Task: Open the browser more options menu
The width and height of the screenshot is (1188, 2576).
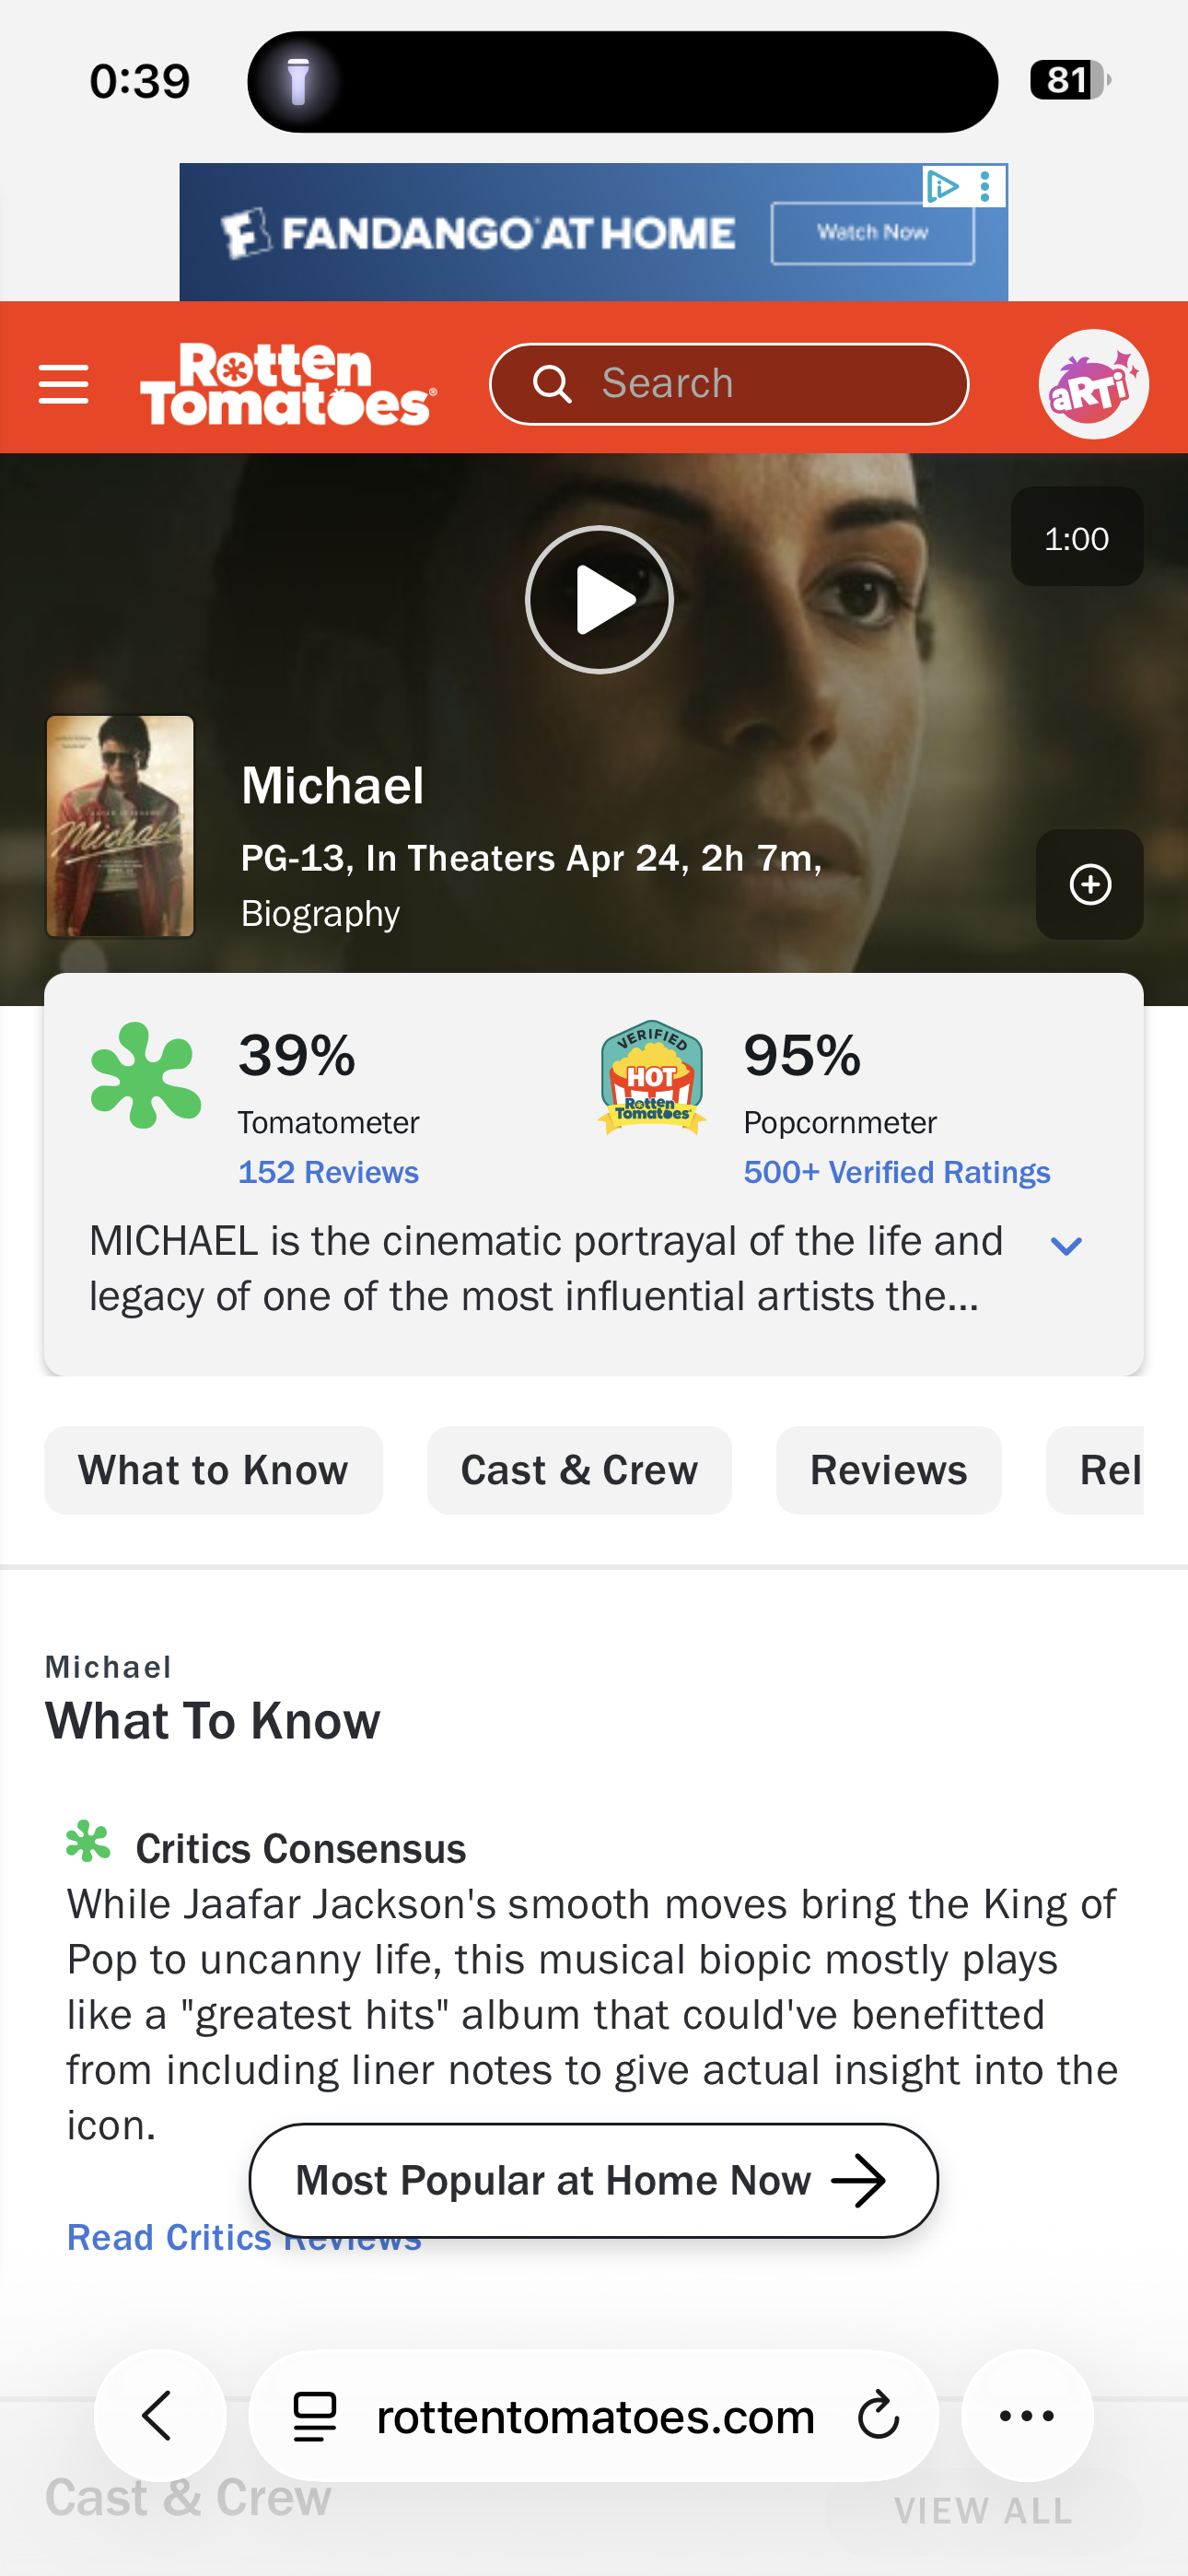Action: (x=1027, y=2416)
